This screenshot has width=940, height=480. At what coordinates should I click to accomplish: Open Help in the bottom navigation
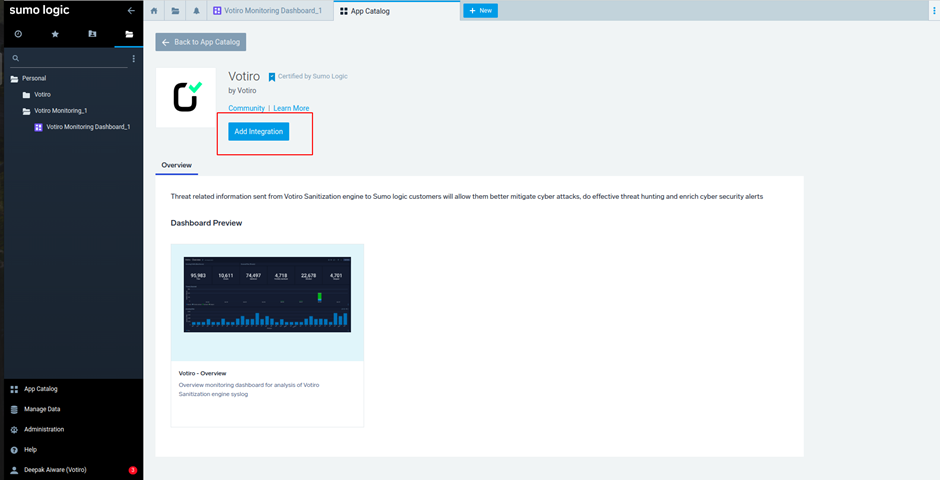point(30,449)
